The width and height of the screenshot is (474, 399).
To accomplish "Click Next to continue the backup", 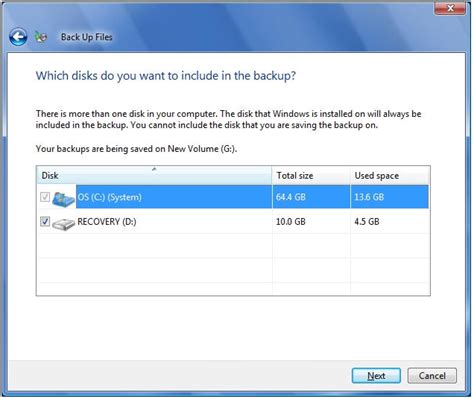I will click(x=376, y=376).
